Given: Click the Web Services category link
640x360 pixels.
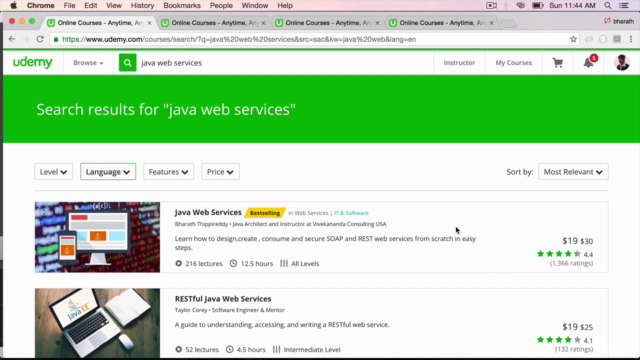Looking at the screenshot, I should pyautogui.click(x=311, y=213).
